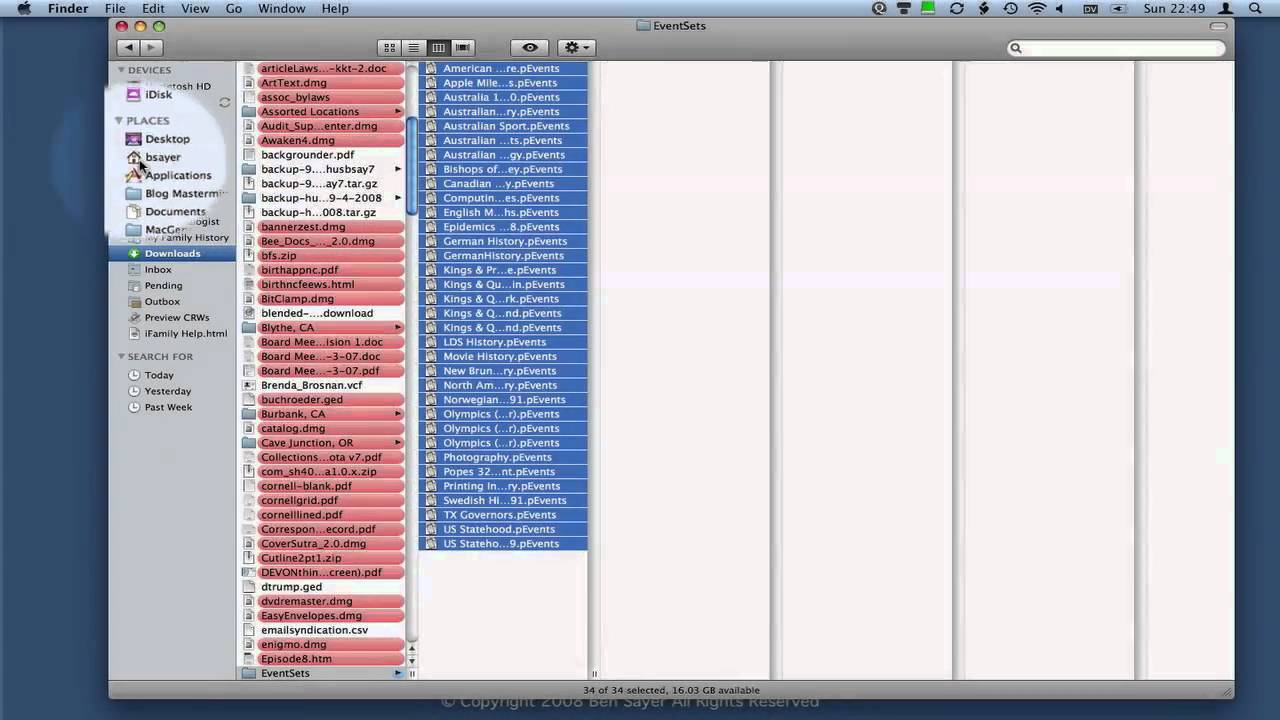1280x720 pixels.
Task: Click the Wi-Fi status icon
Action: pyautogui.click(x=1036, y=8)
